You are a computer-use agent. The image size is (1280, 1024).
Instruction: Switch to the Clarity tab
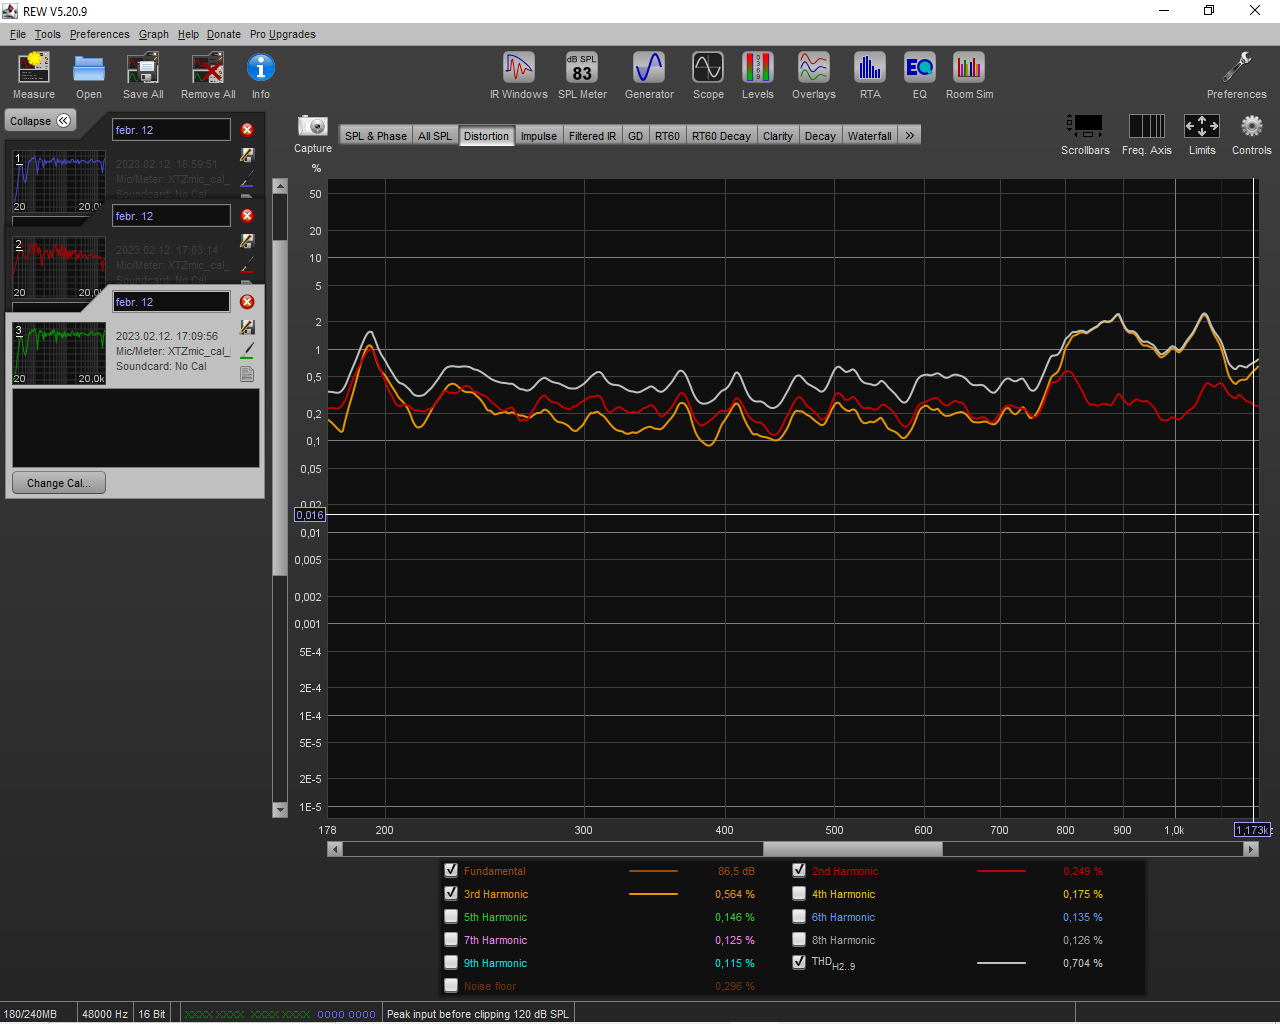(x=778, y=136)
